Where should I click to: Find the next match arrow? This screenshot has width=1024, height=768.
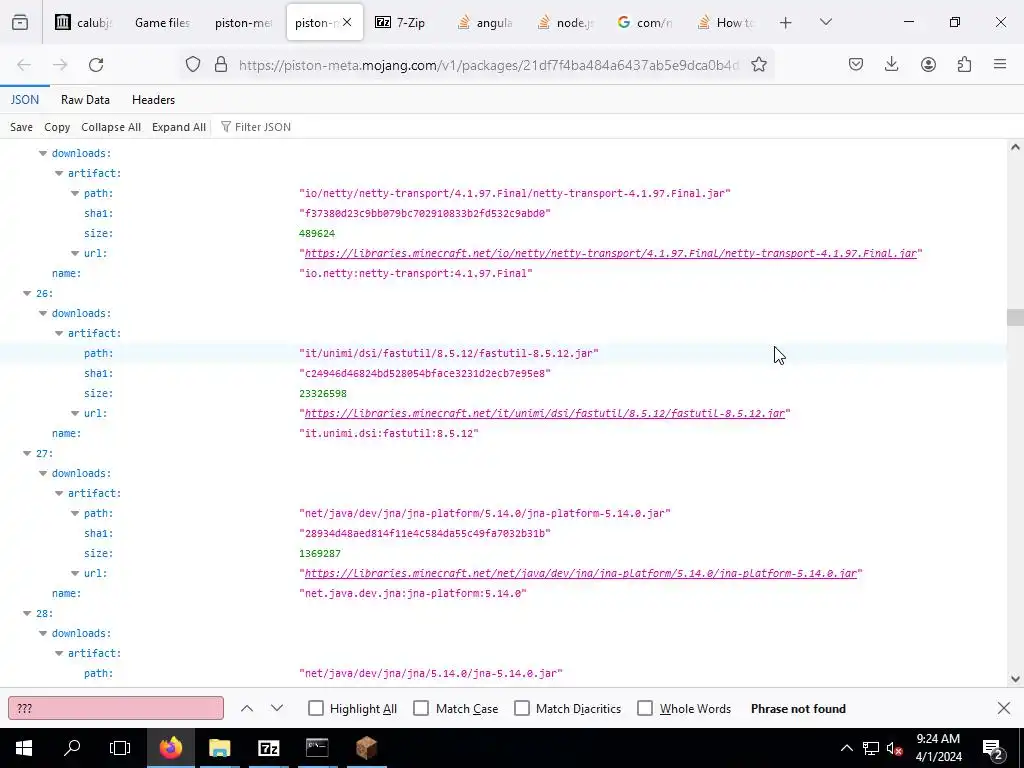277,709
